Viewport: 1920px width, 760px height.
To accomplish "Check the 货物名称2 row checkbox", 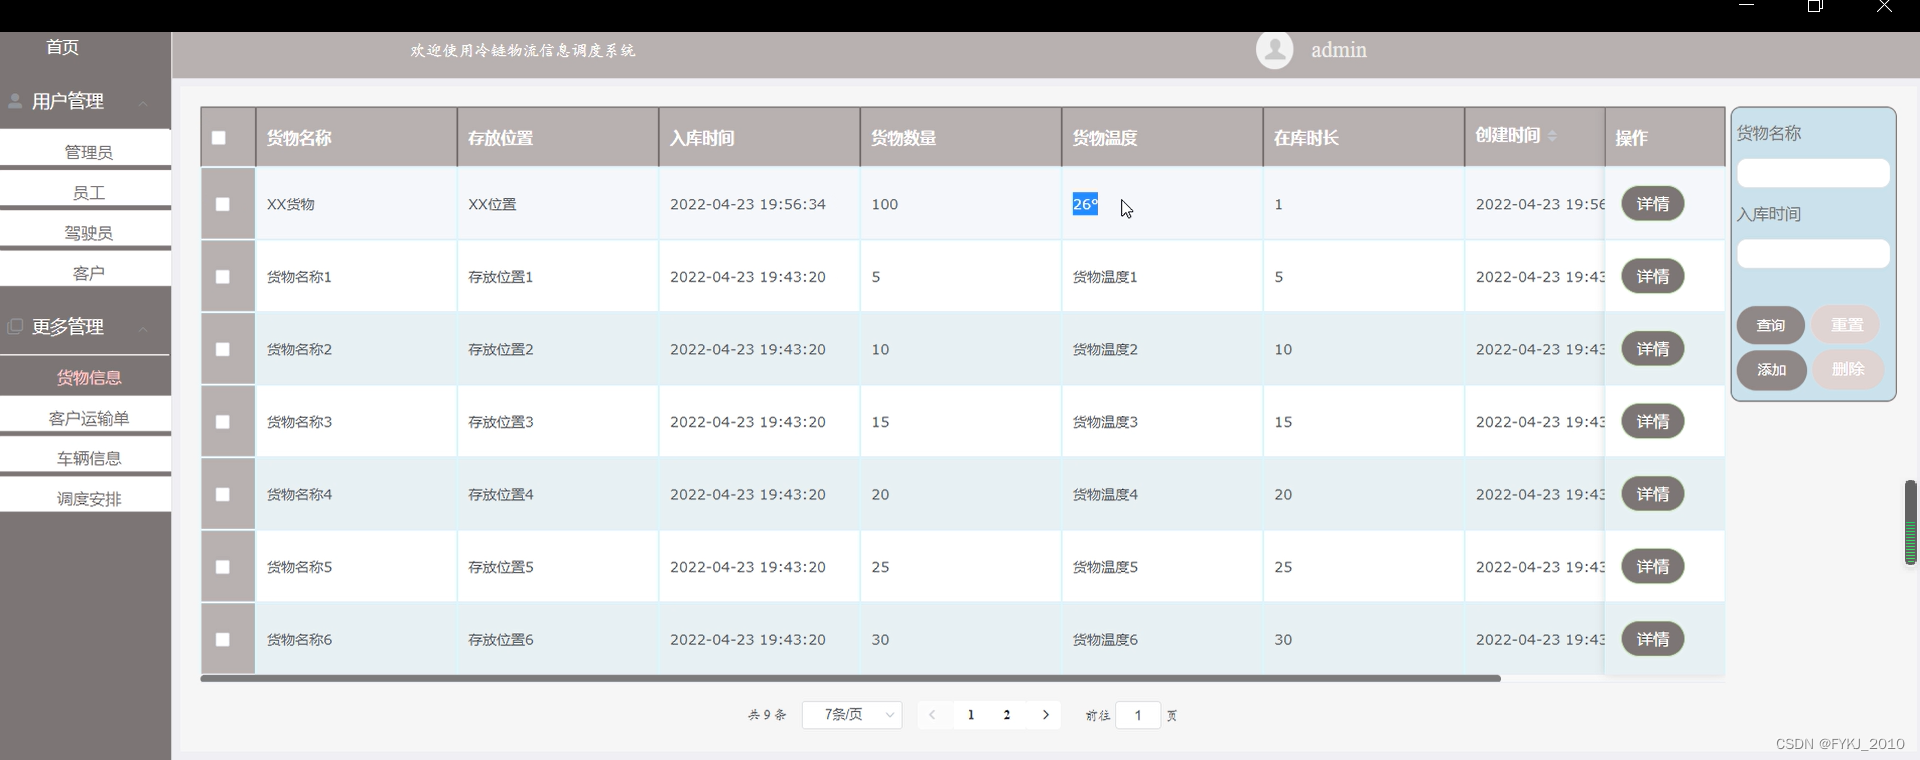I will 223,349.
